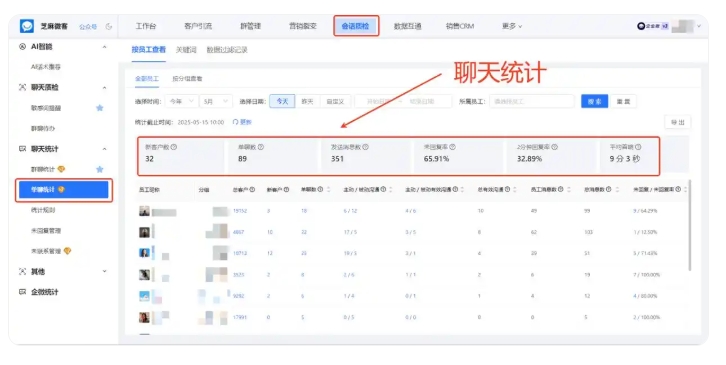726x365 pixels.
Task: Collapse the AI智能 sidebar section
Action: tap(104, 47)
